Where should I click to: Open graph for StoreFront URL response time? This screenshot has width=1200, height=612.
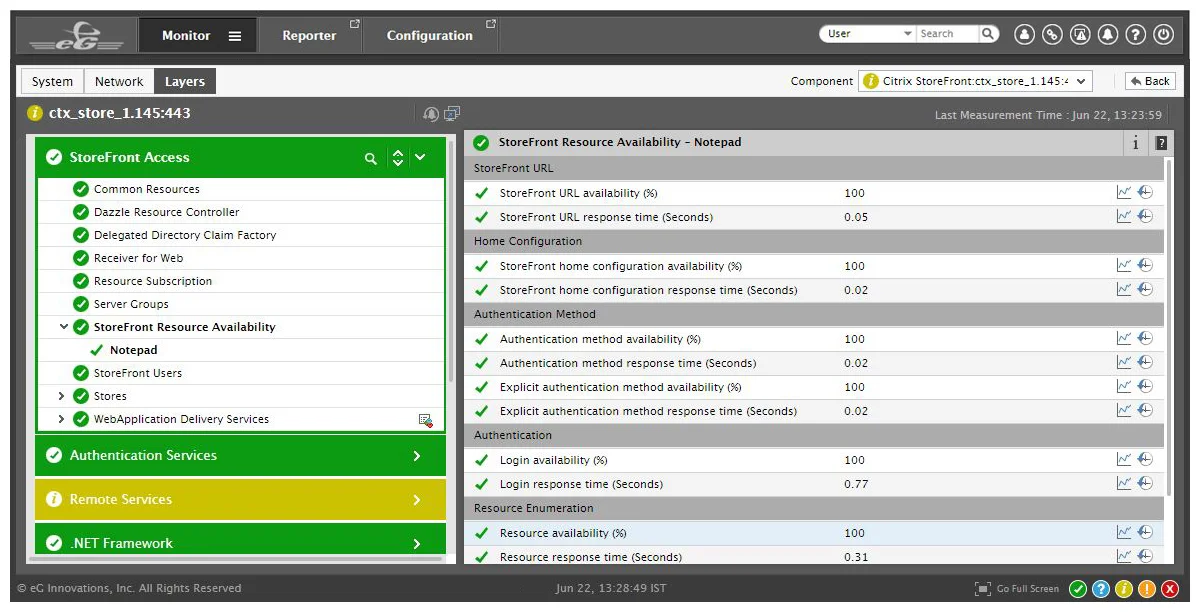point(1124,216)
